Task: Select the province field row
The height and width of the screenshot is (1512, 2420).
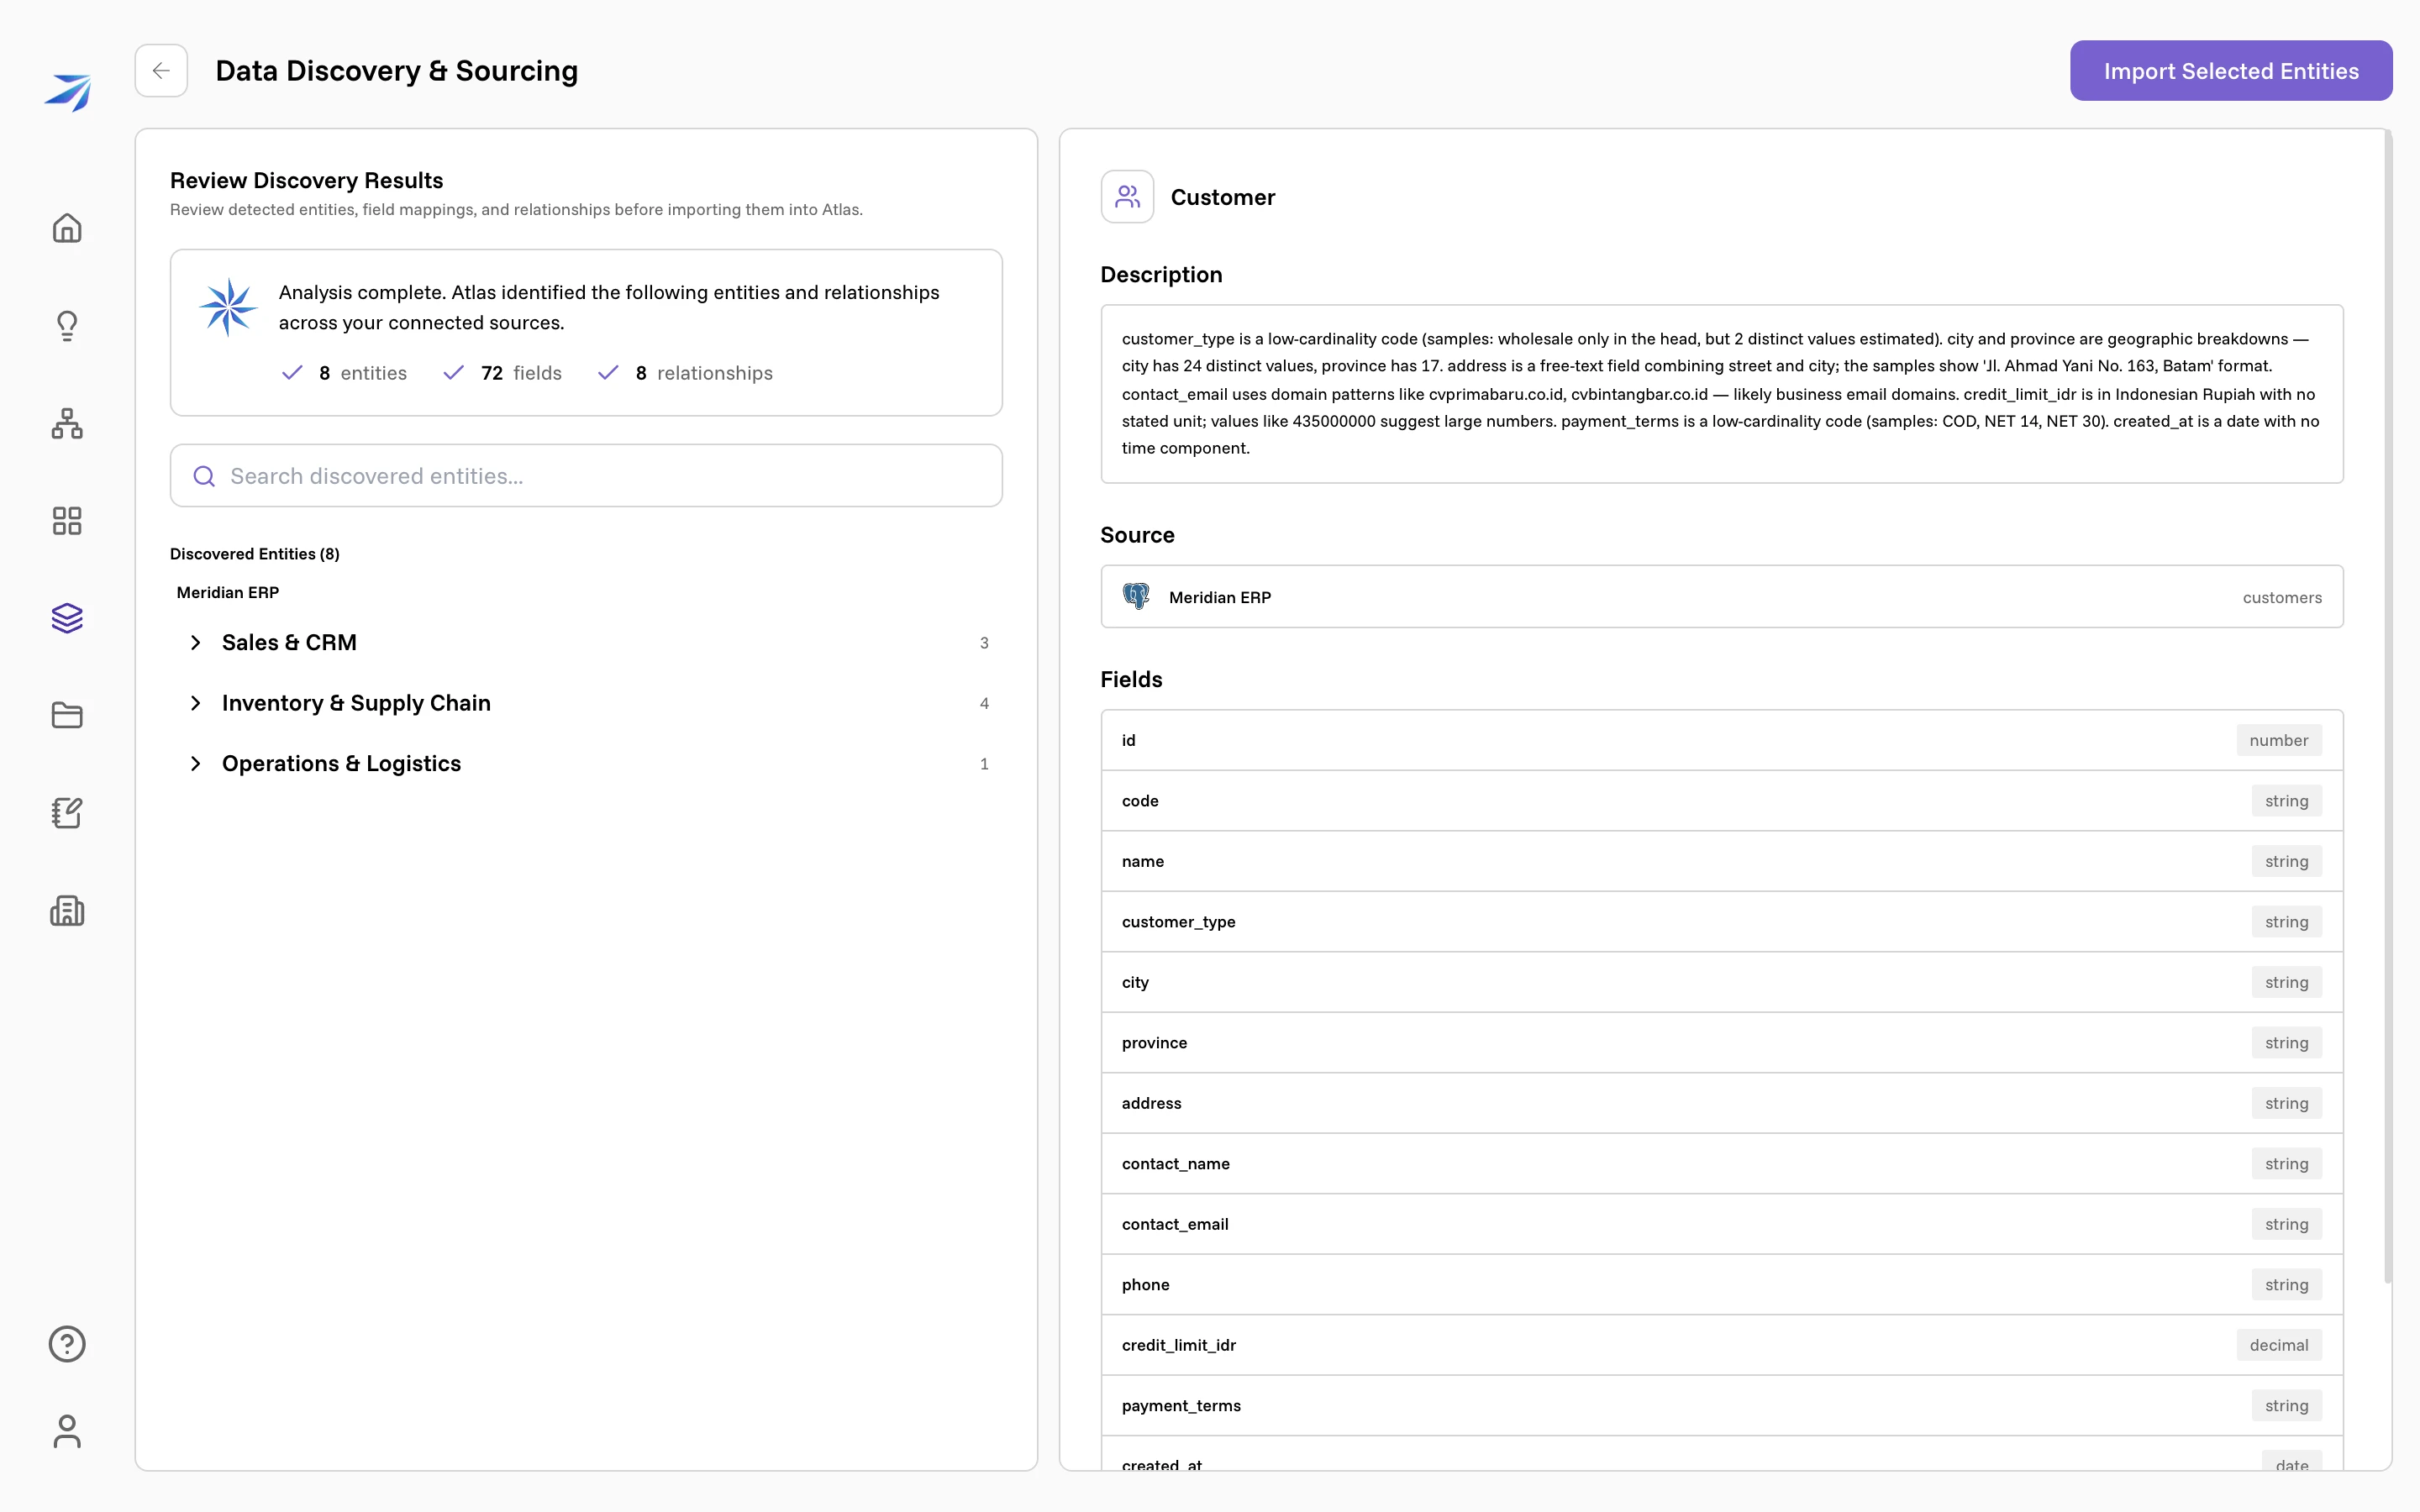Action: pyautogui.click(x=1721, y=1043)
